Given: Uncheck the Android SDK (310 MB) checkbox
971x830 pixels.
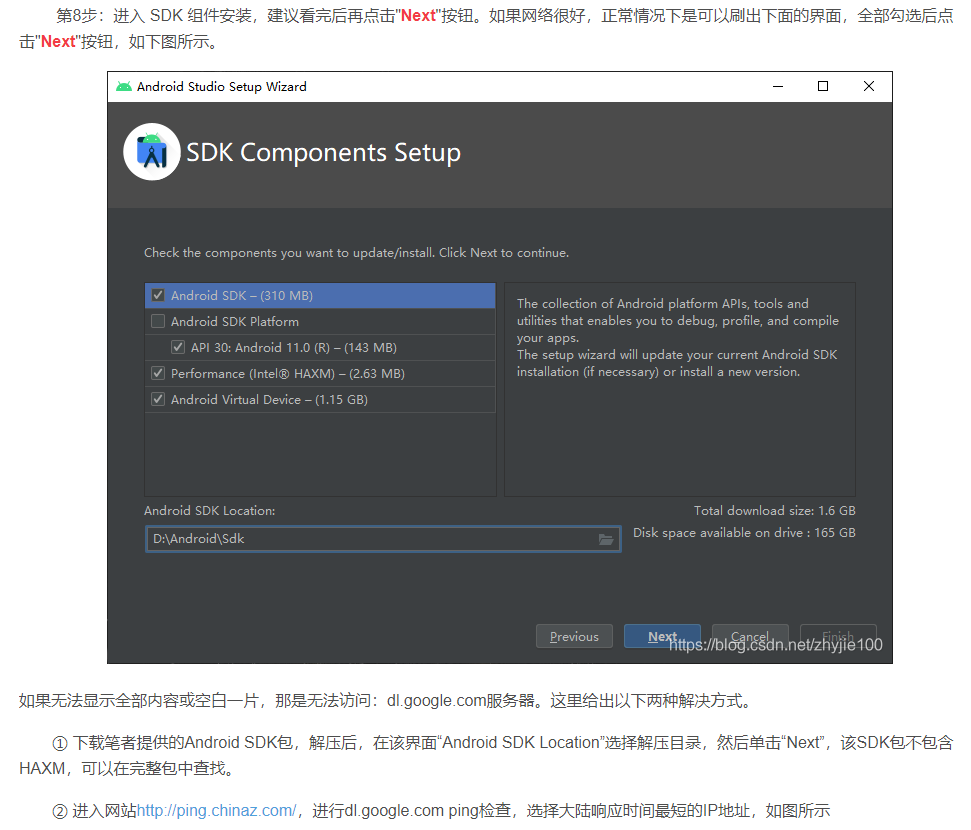Looking at the screenshot, I should point(159,295).
